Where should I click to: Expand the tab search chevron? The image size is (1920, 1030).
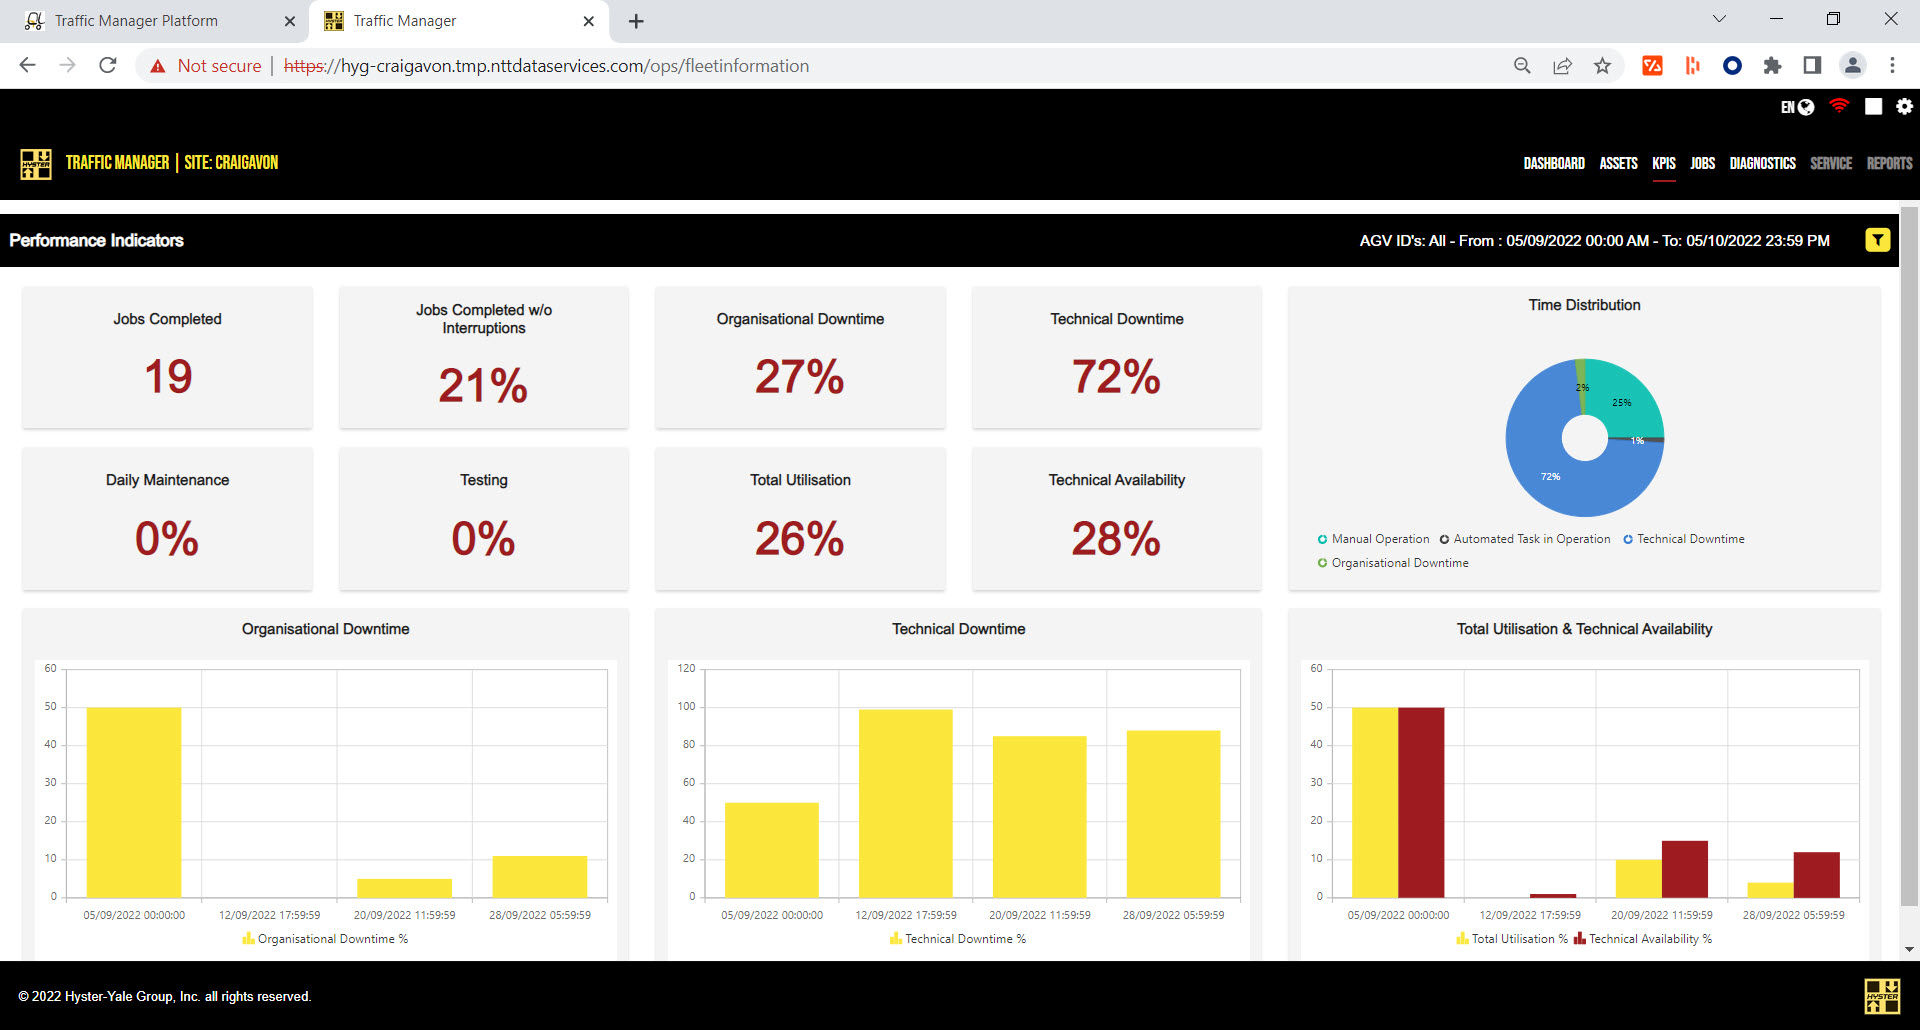point(1719,19)
